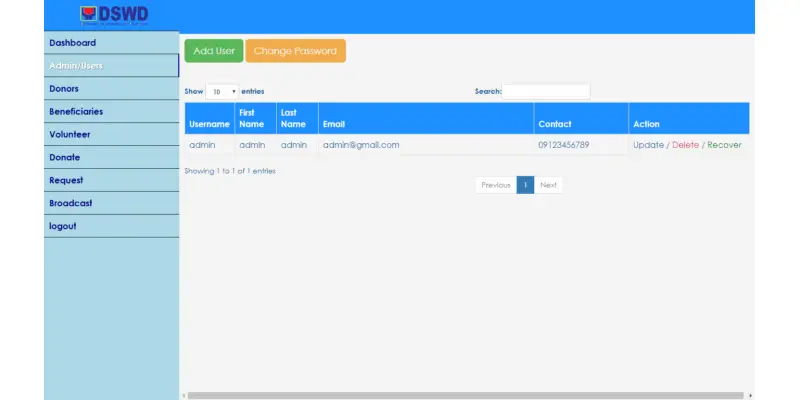
Task: Click the DSWD logo in header
Action: (114, 16)
